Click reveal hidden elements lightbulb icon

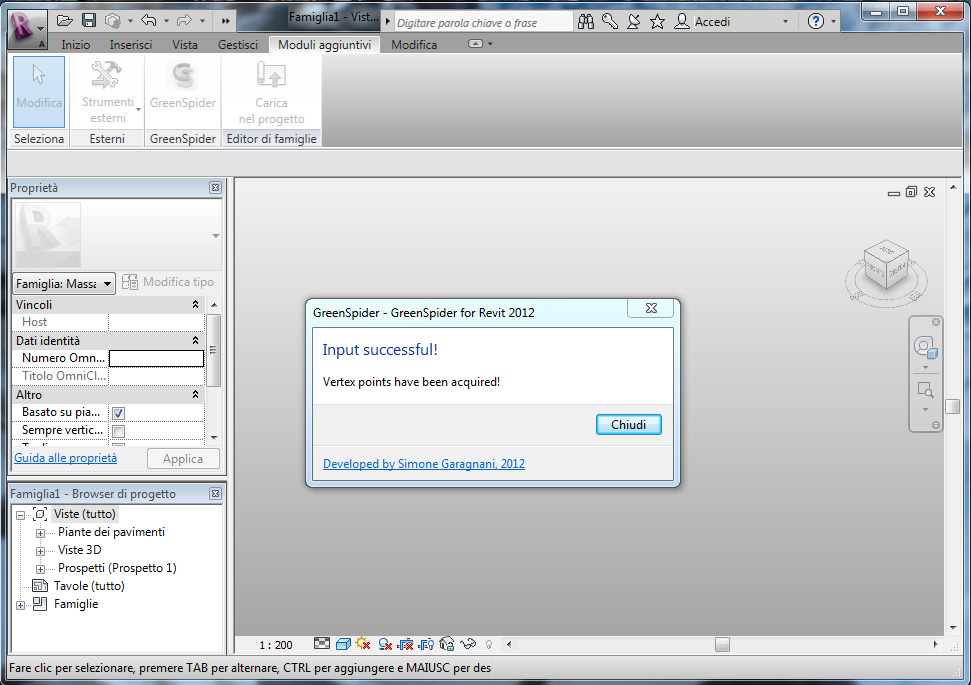[x=489, y=645]
